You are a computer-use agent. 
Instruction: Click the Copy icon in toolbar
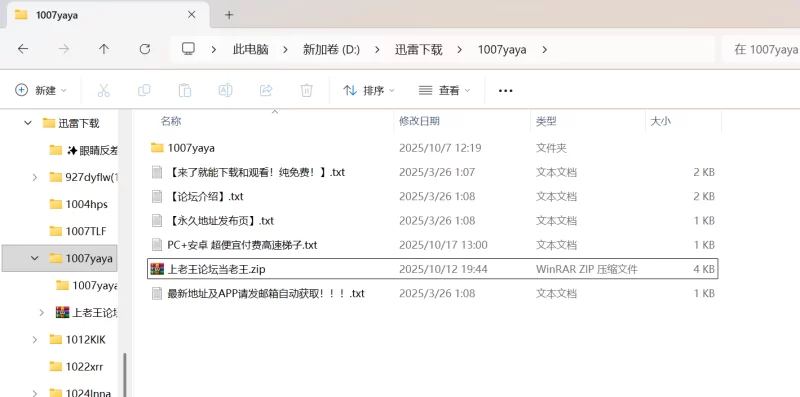pos(144,90)
